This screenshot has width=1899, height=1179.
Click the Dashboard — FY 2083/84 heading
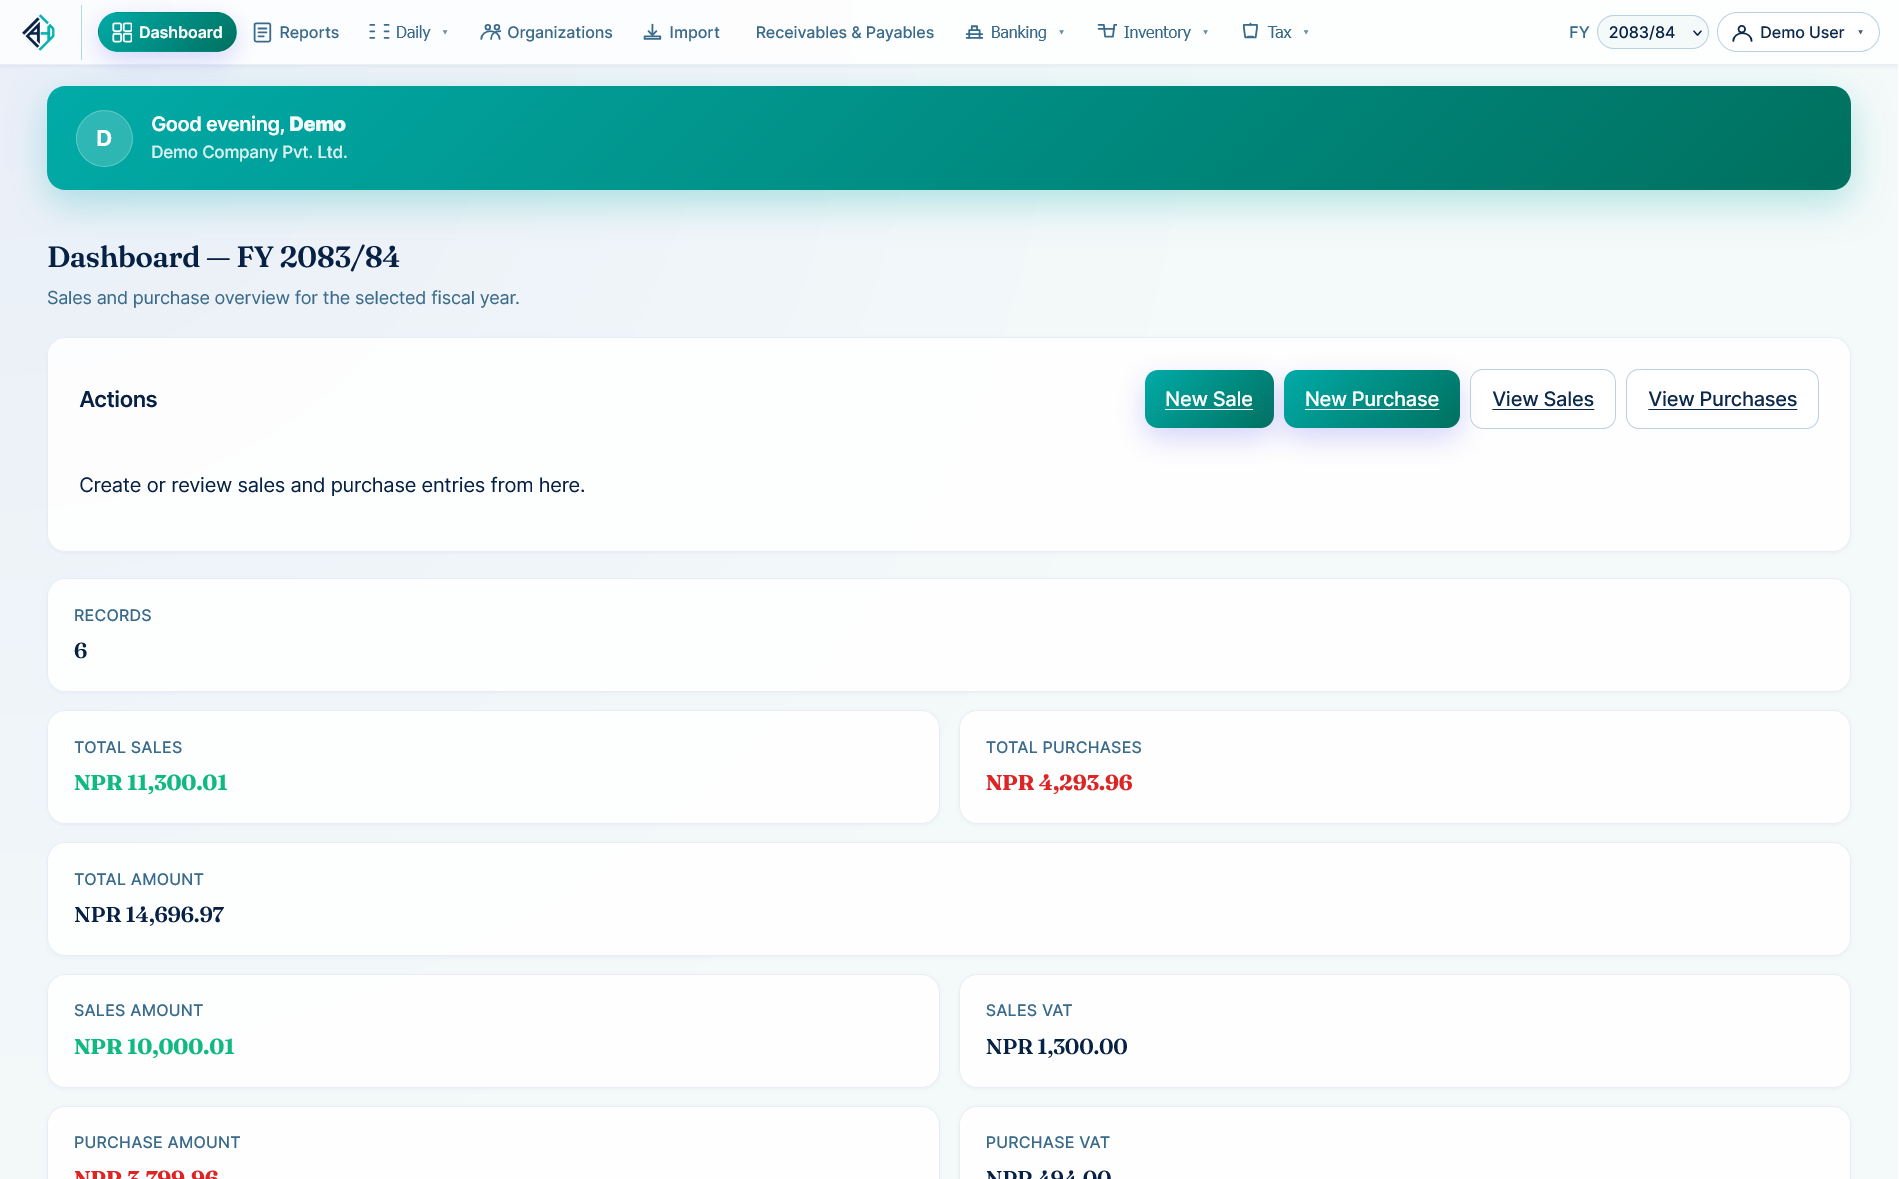click(x=223, y=257)
